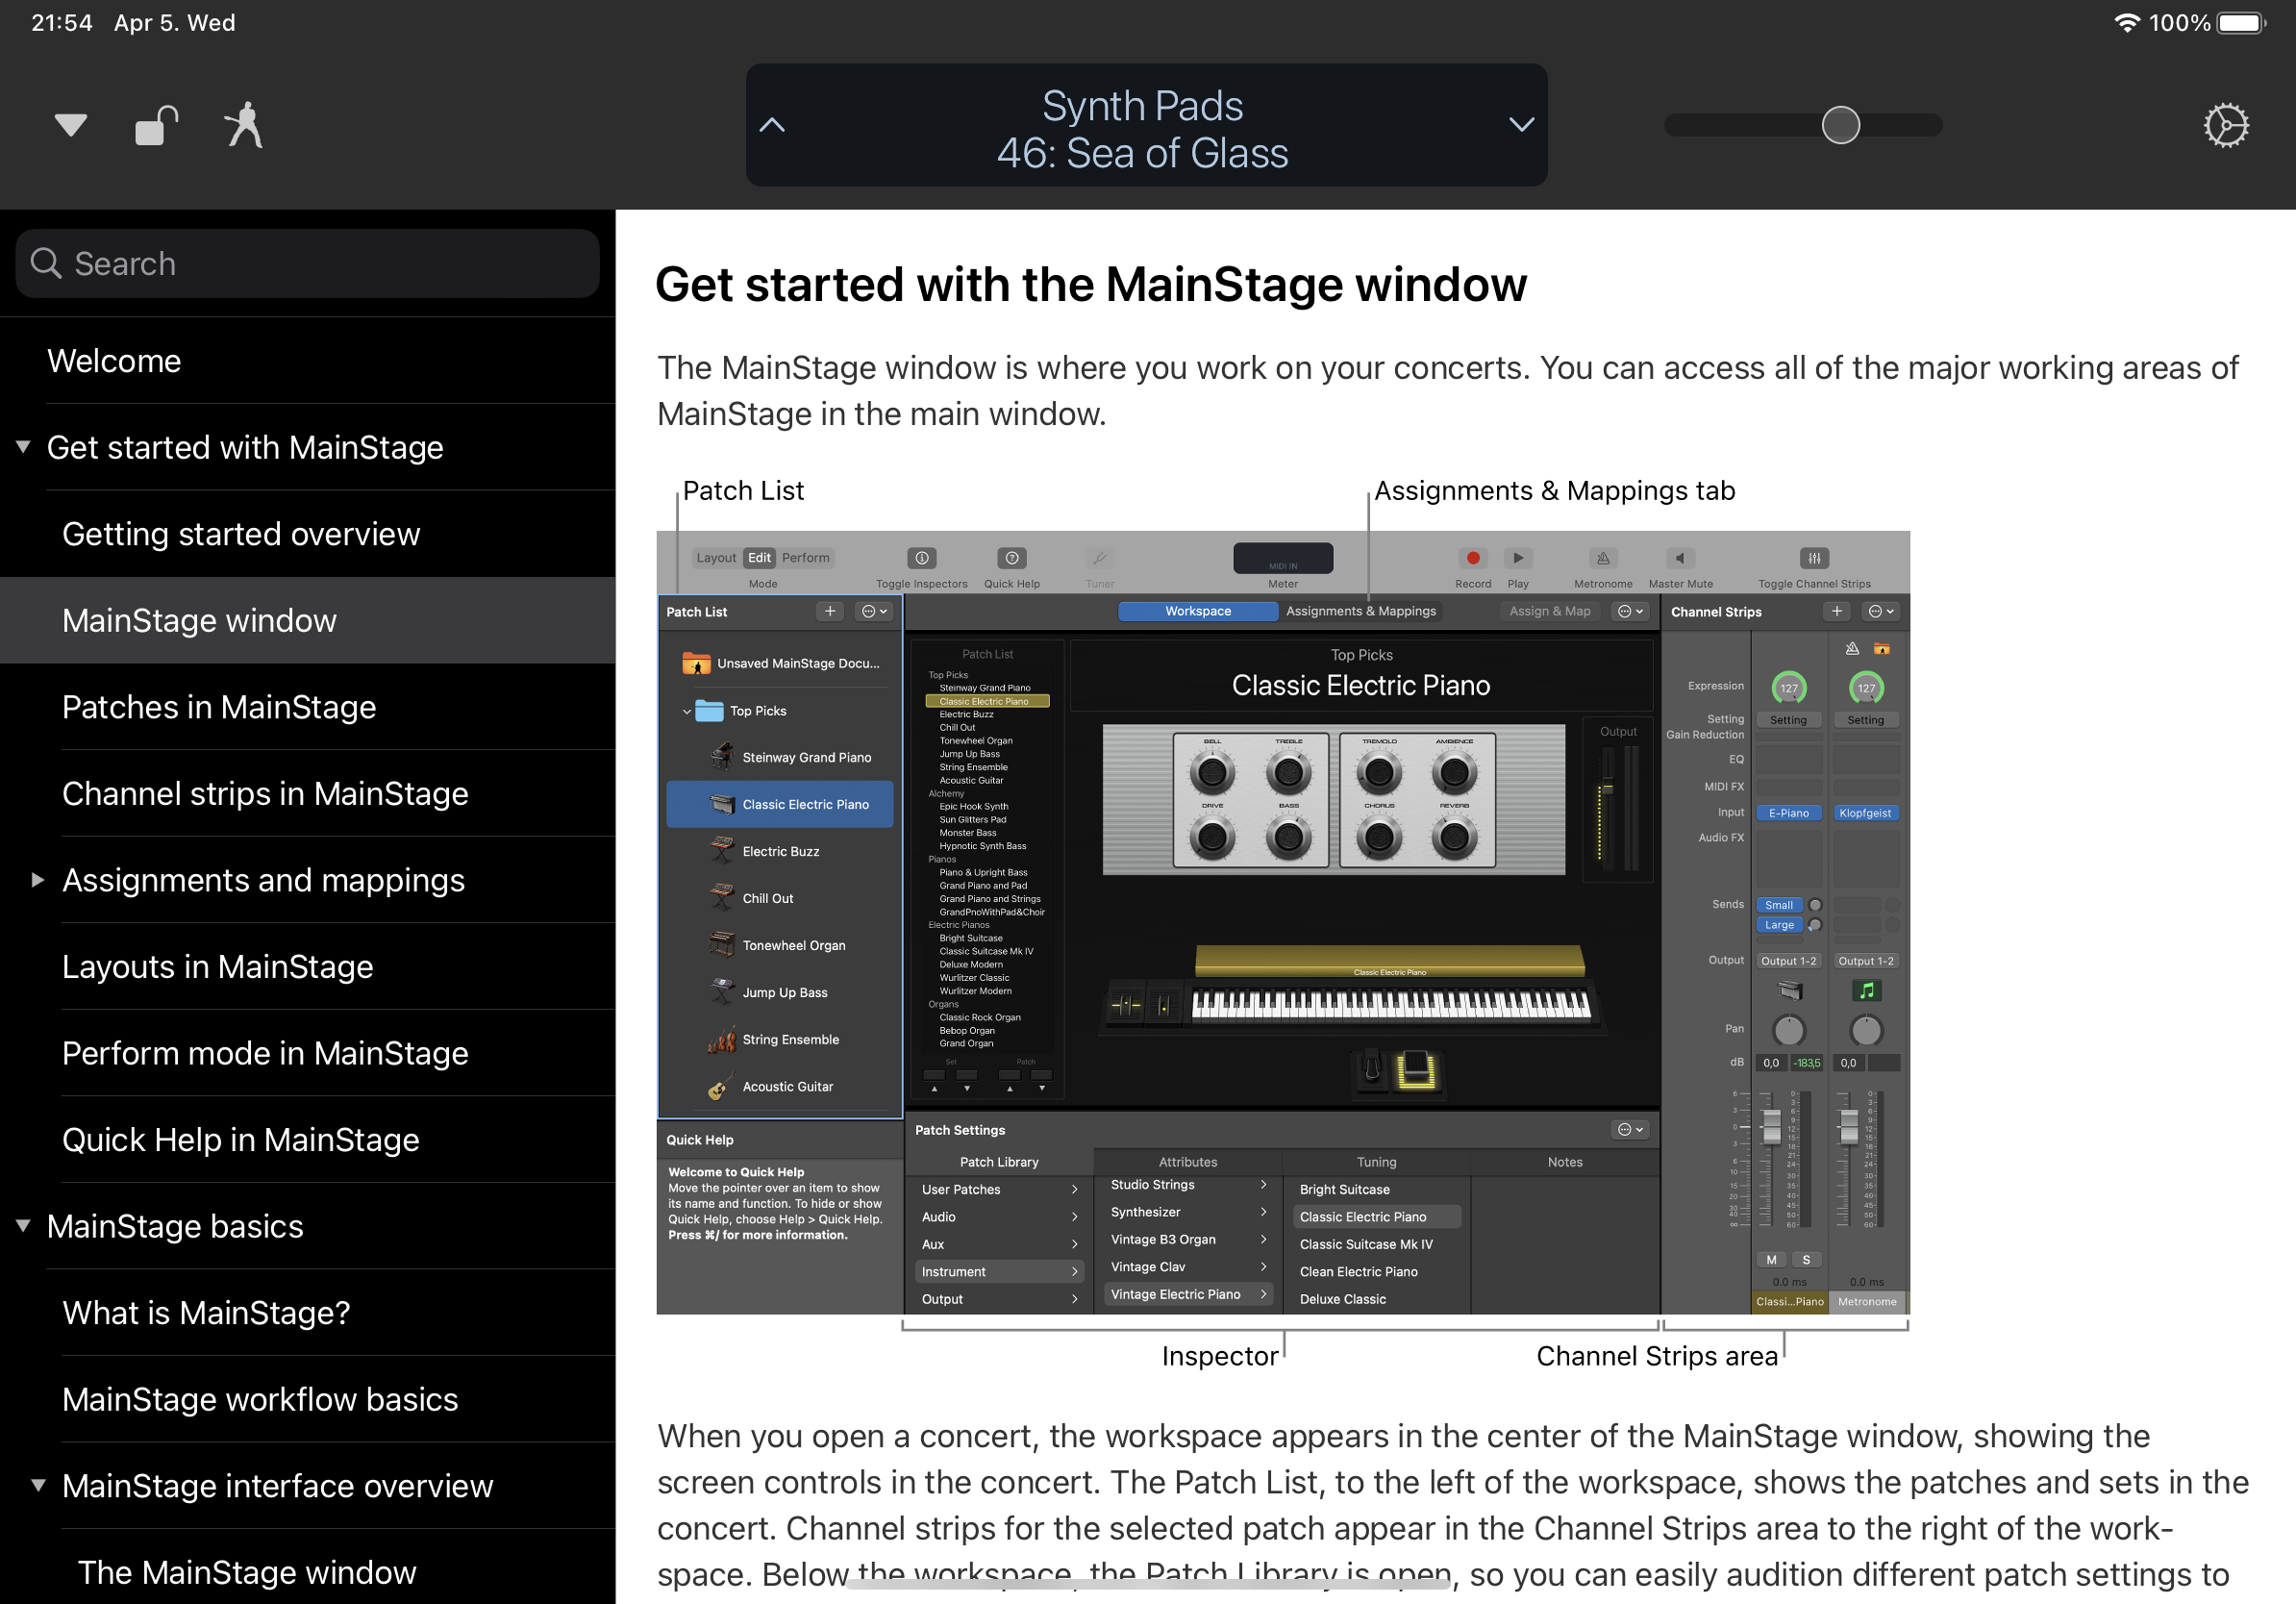Viewport: 2296px width, 1604px height.
Task: Open Channel strips in MainStage topic
Action: [265, 793]
